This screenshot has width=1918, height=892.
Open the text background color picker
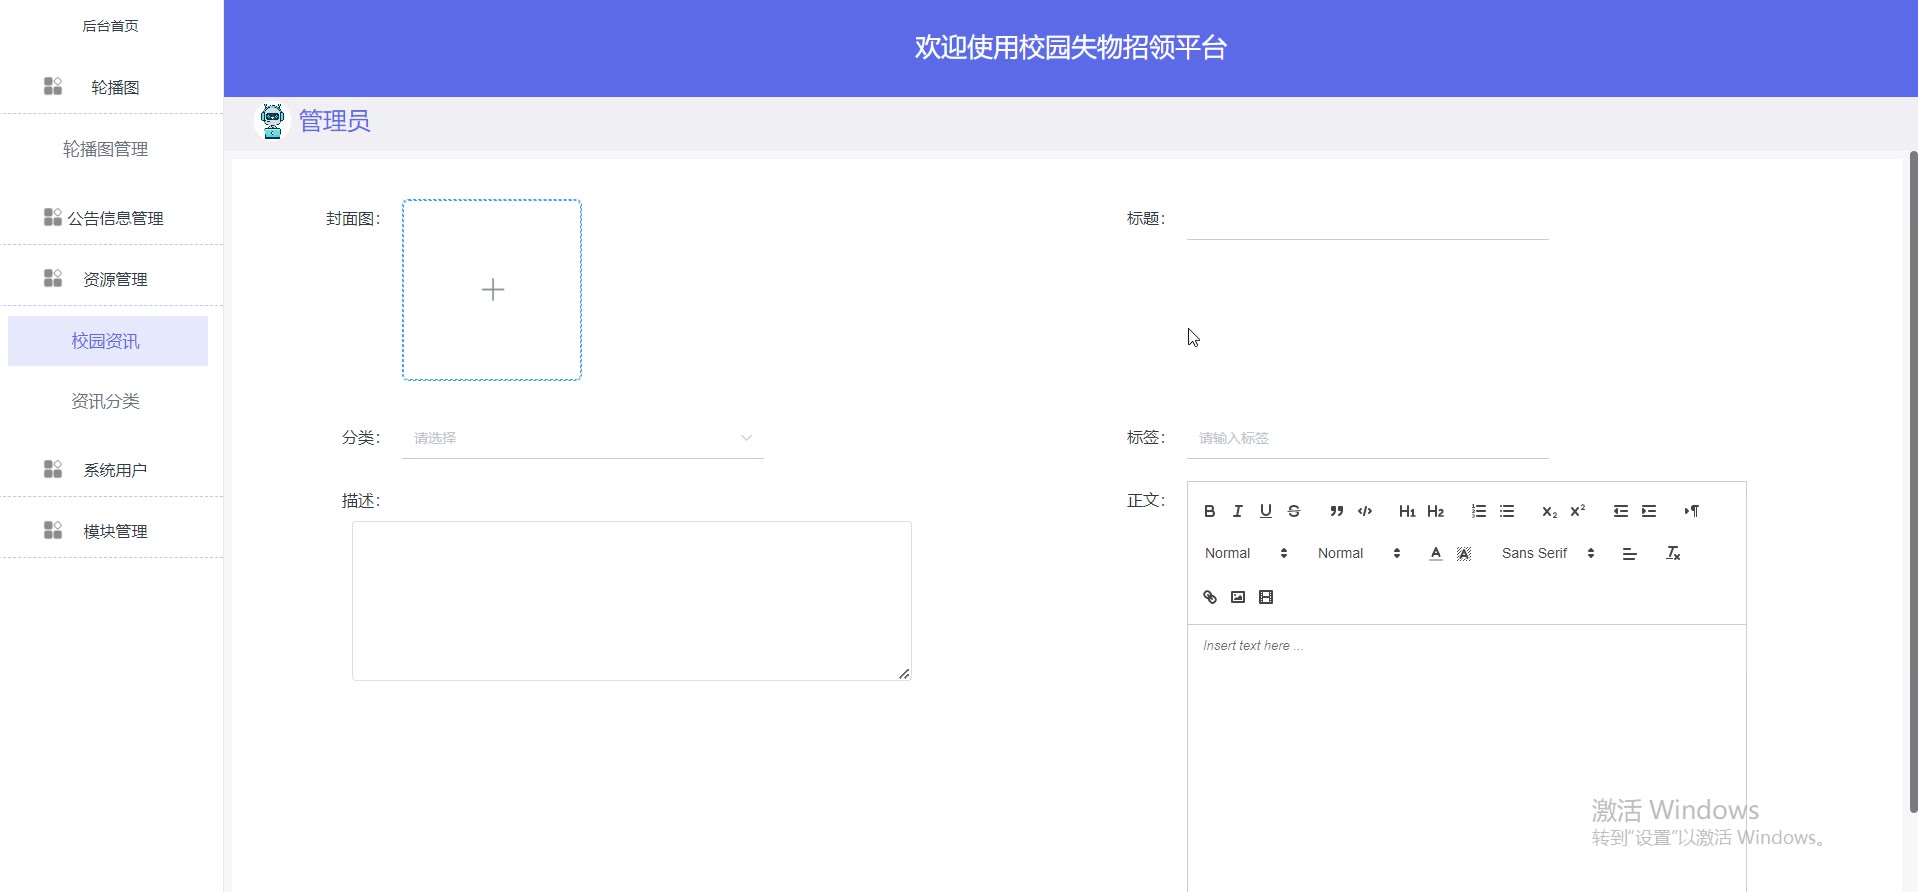(x=1463, y=553)
